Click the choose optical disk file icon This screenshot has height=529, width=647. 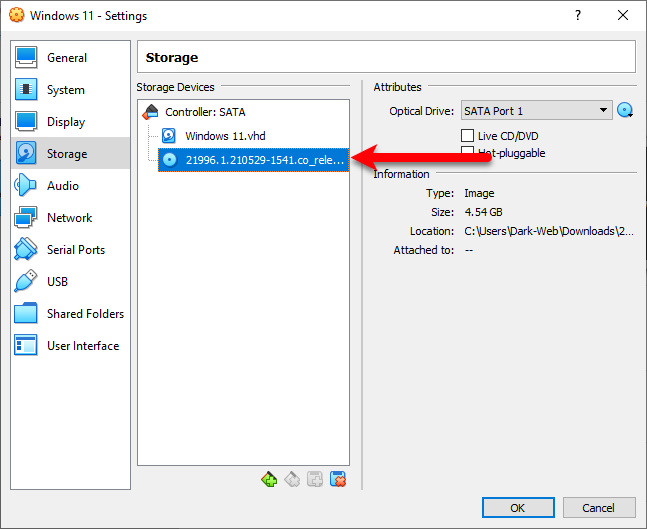click(625, 111)
